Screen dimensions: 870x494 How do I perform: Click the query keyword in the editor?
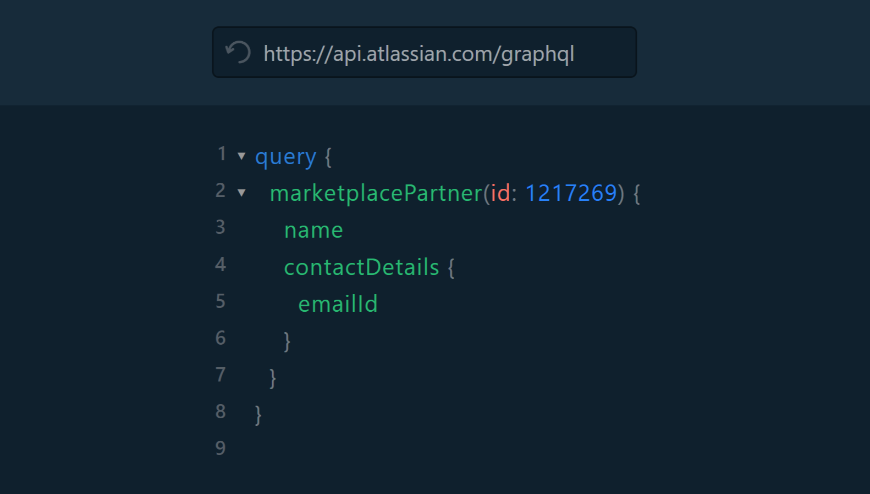tap(285, 157)
